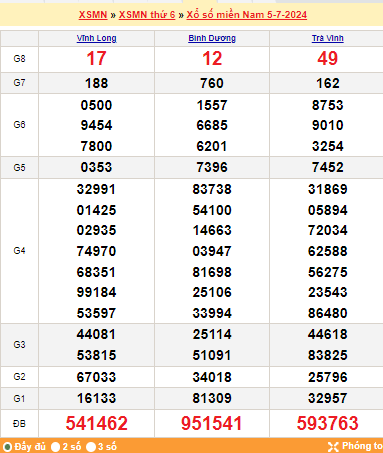Click G6 number 3254

point(328,146)
